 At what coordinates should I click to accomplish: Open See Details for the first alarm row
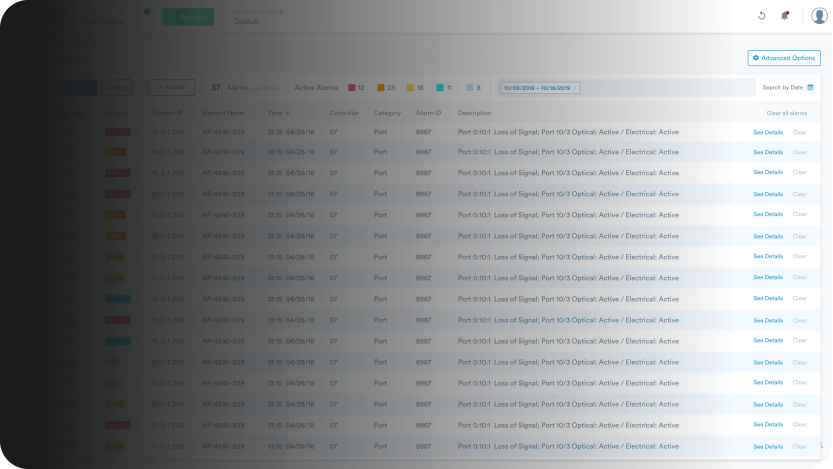(767, 132)
